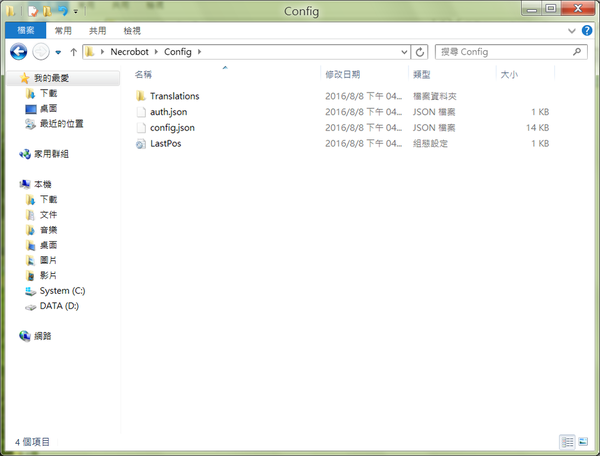Open DATA (D:) drive

[58, 306]
